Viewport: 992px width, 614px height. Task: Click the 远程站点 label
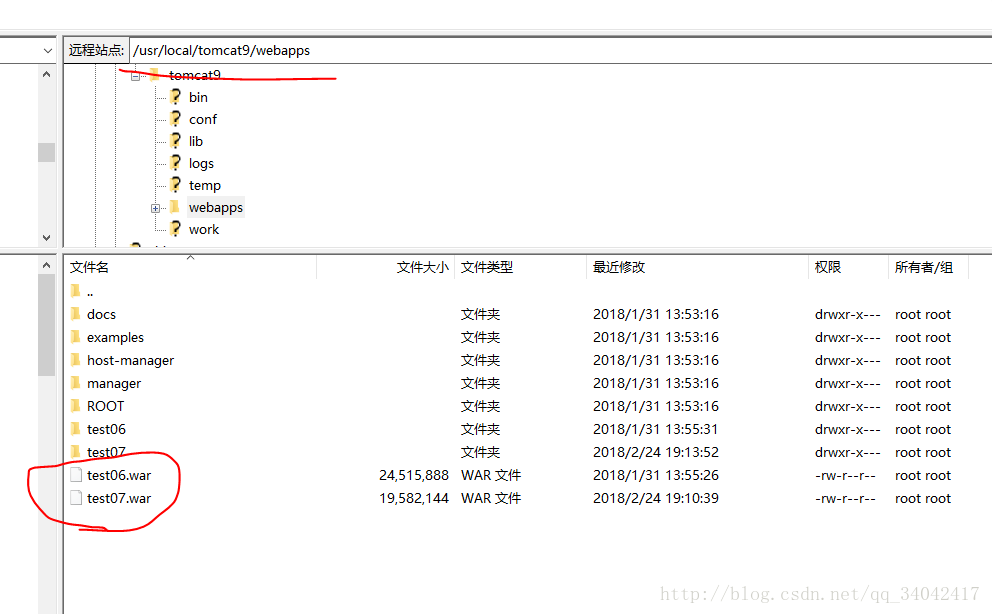pyautogui.click(x=96, y=51)
